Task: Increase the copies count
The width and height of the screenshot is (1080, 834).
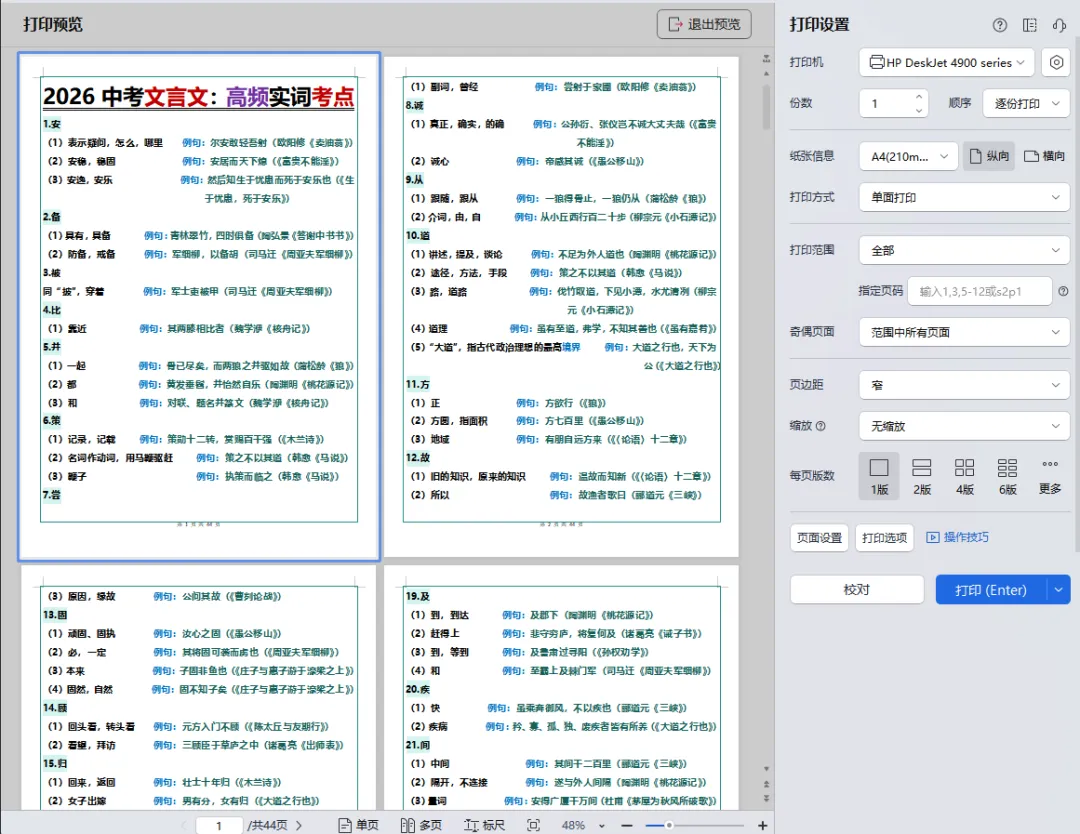Action: point(919,97)
